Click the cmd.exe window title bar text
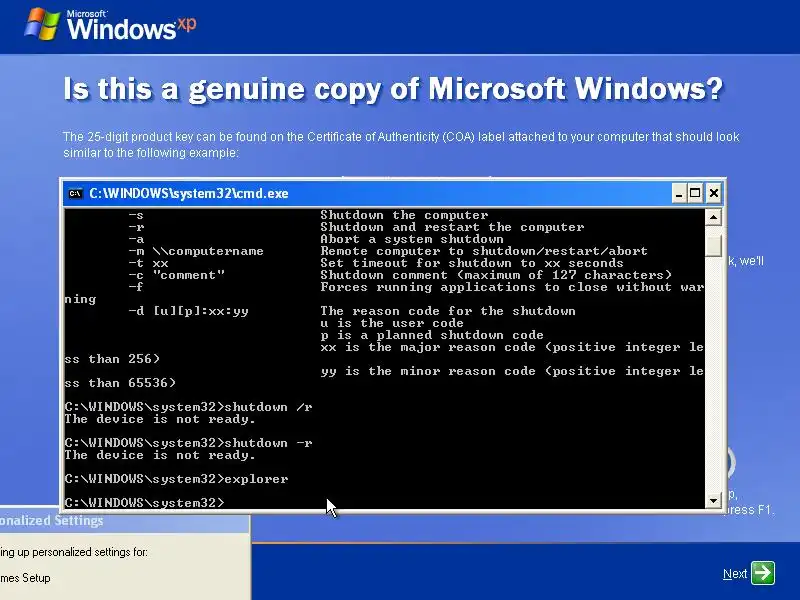This screenshot has width=800, height=600. pyautogui.click(x=189, y=193)
